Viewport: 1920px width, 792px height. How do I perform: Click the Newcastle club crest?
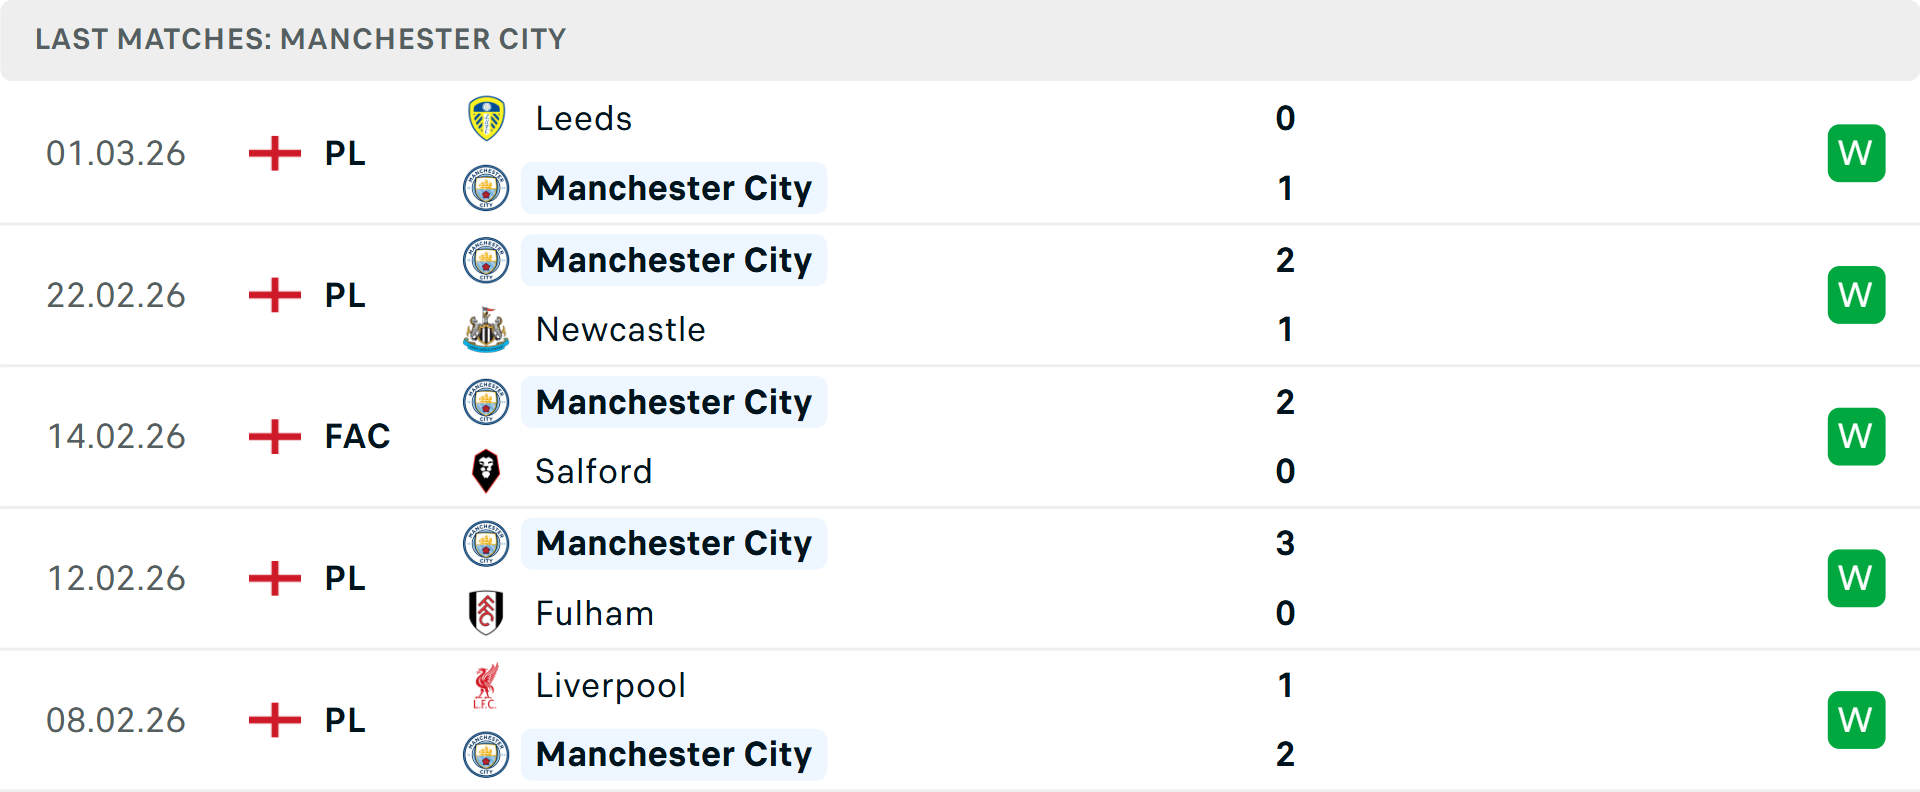click(486, 330)
